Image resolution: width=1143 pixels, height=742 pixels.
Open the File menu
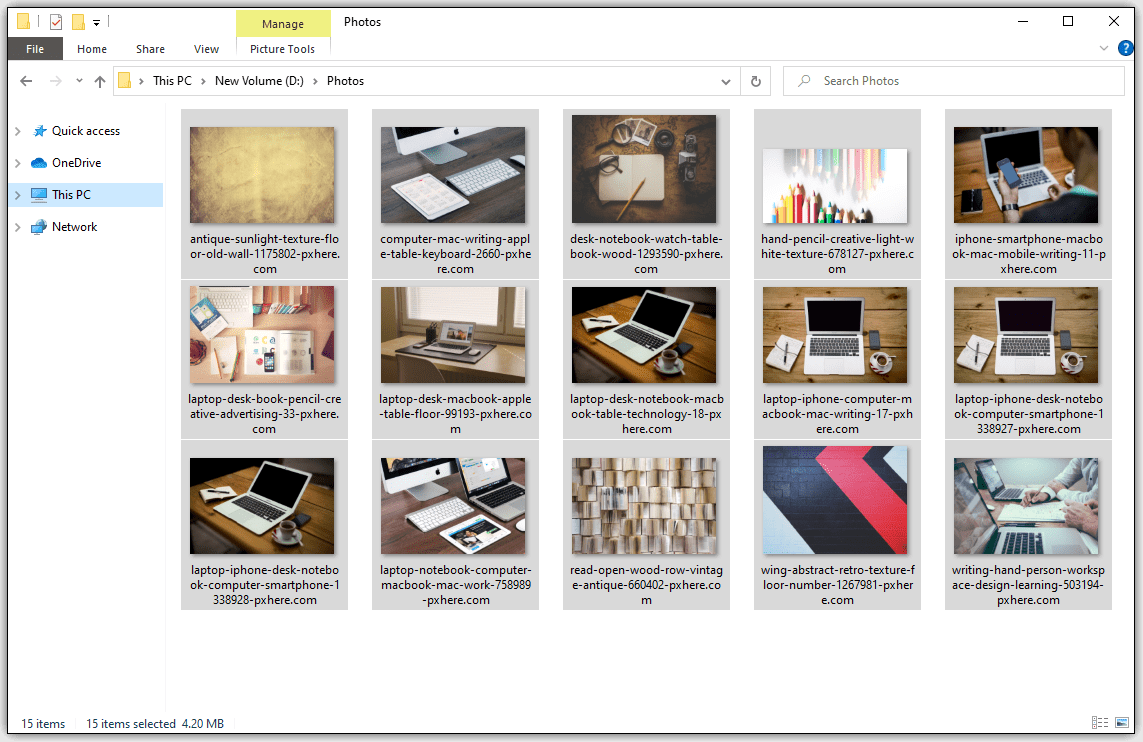tap(35, 49)
